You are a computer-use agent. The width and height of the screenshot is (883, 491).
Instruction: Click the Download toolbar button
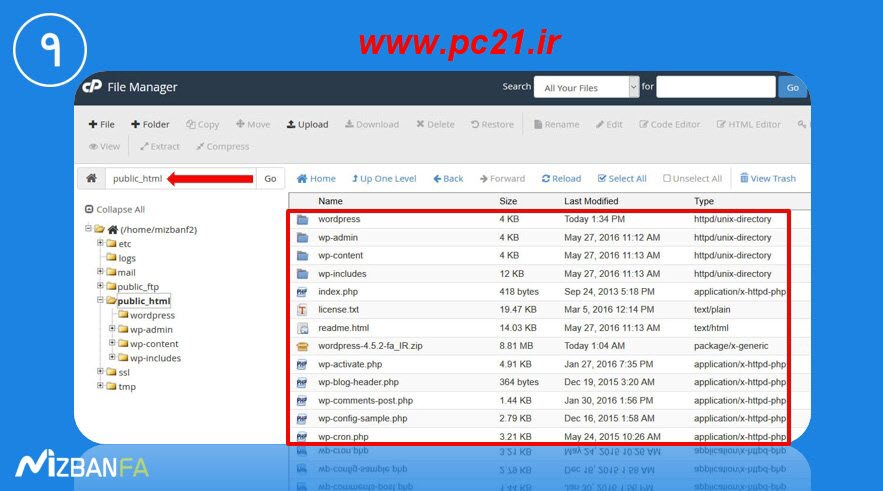[x=372, y=124]
